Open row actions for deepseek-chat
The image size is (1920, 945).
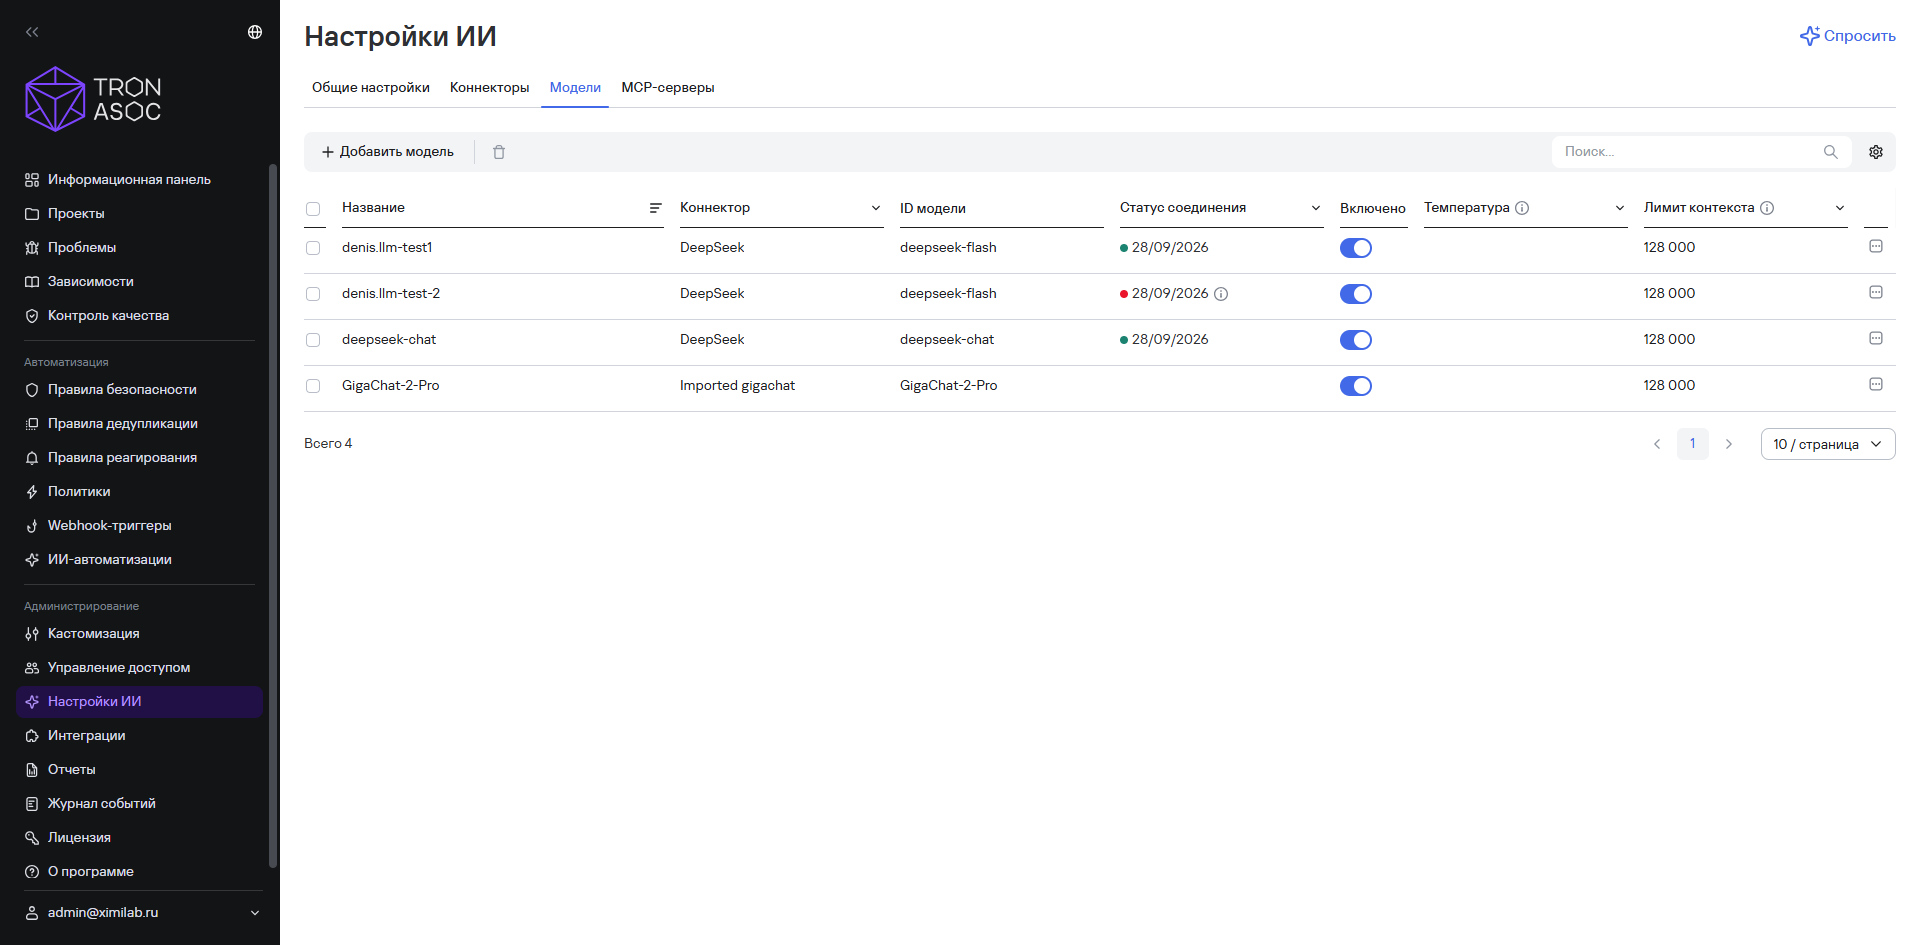[1876, 339]
